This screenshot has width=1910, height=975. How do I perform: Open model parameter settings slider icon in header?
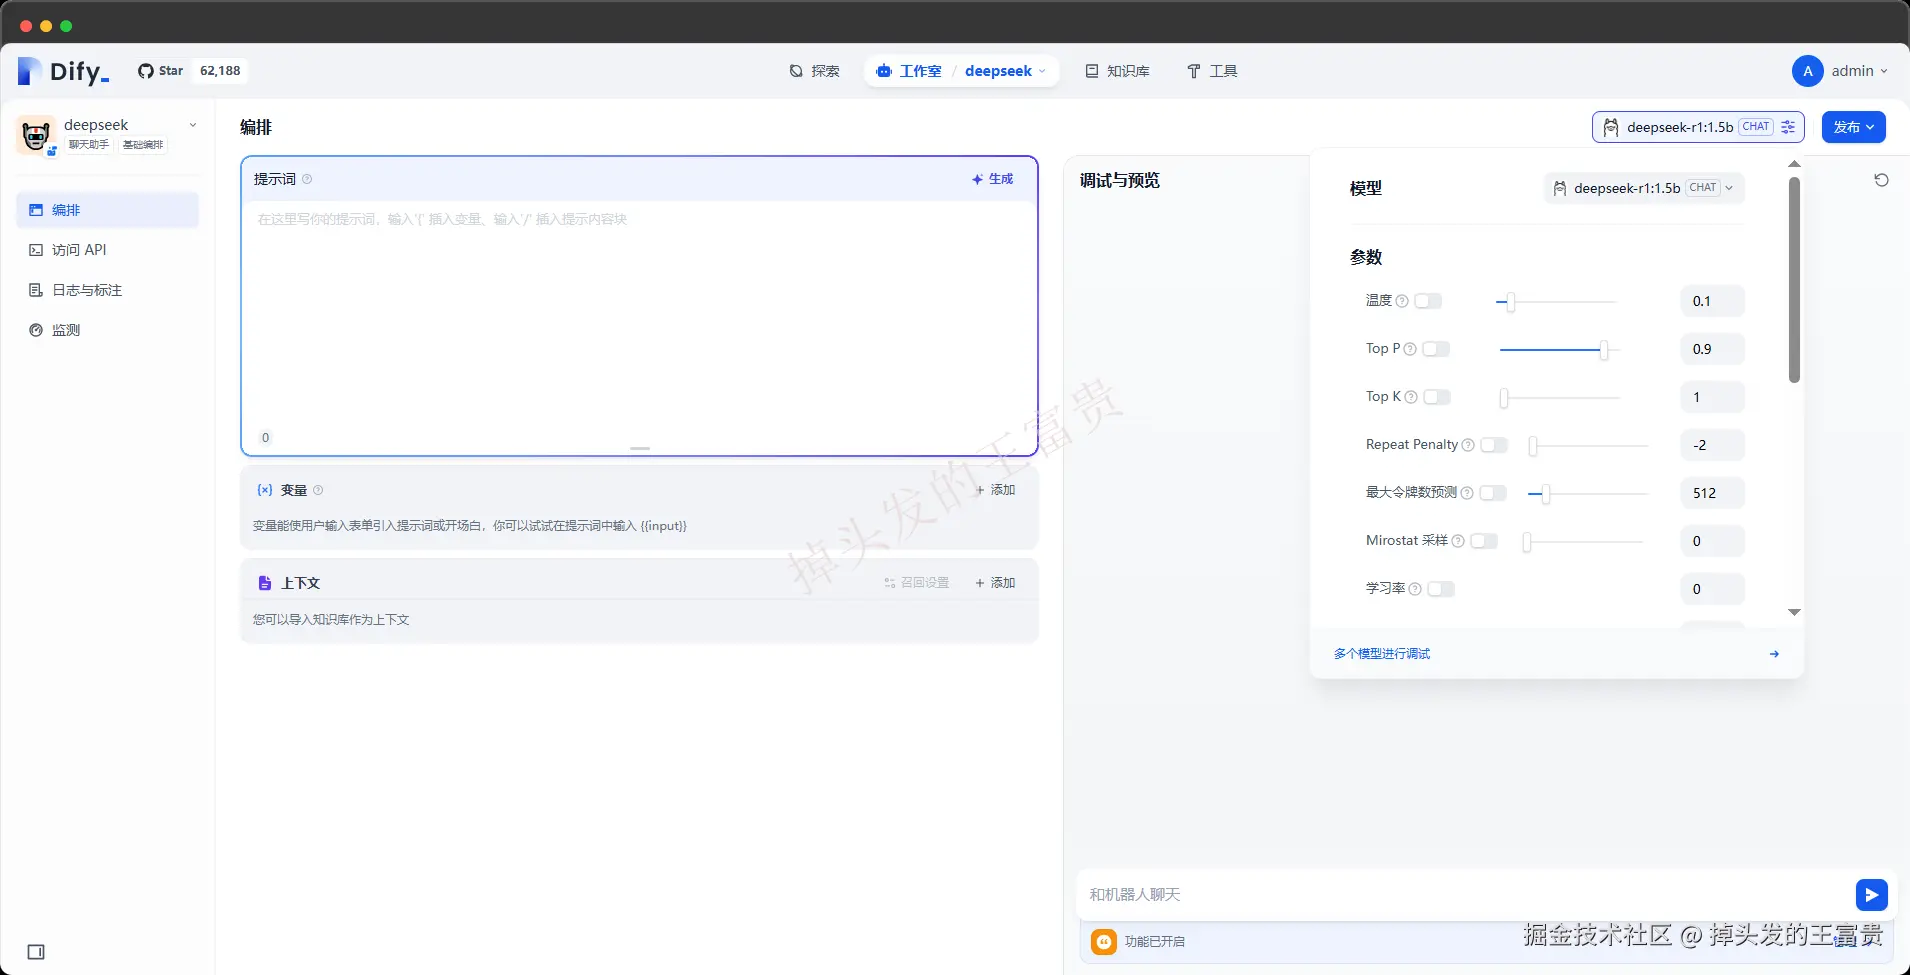(x=1788, y=127)
